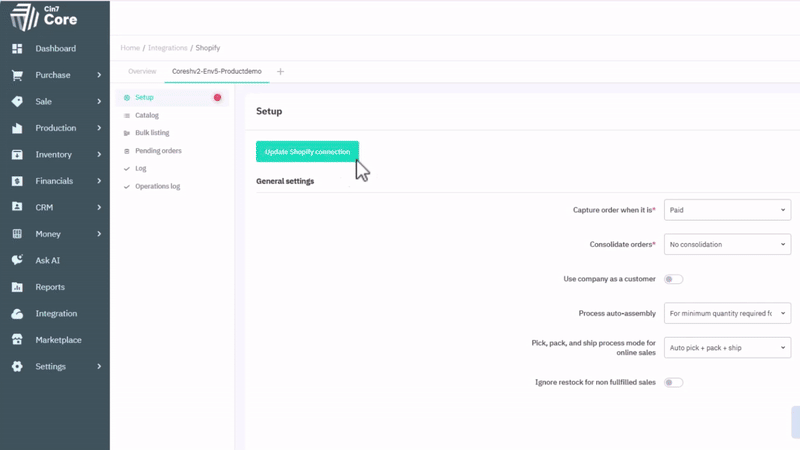Click the Log checkmark icon
800x450 pixels.
click(127, 168)
